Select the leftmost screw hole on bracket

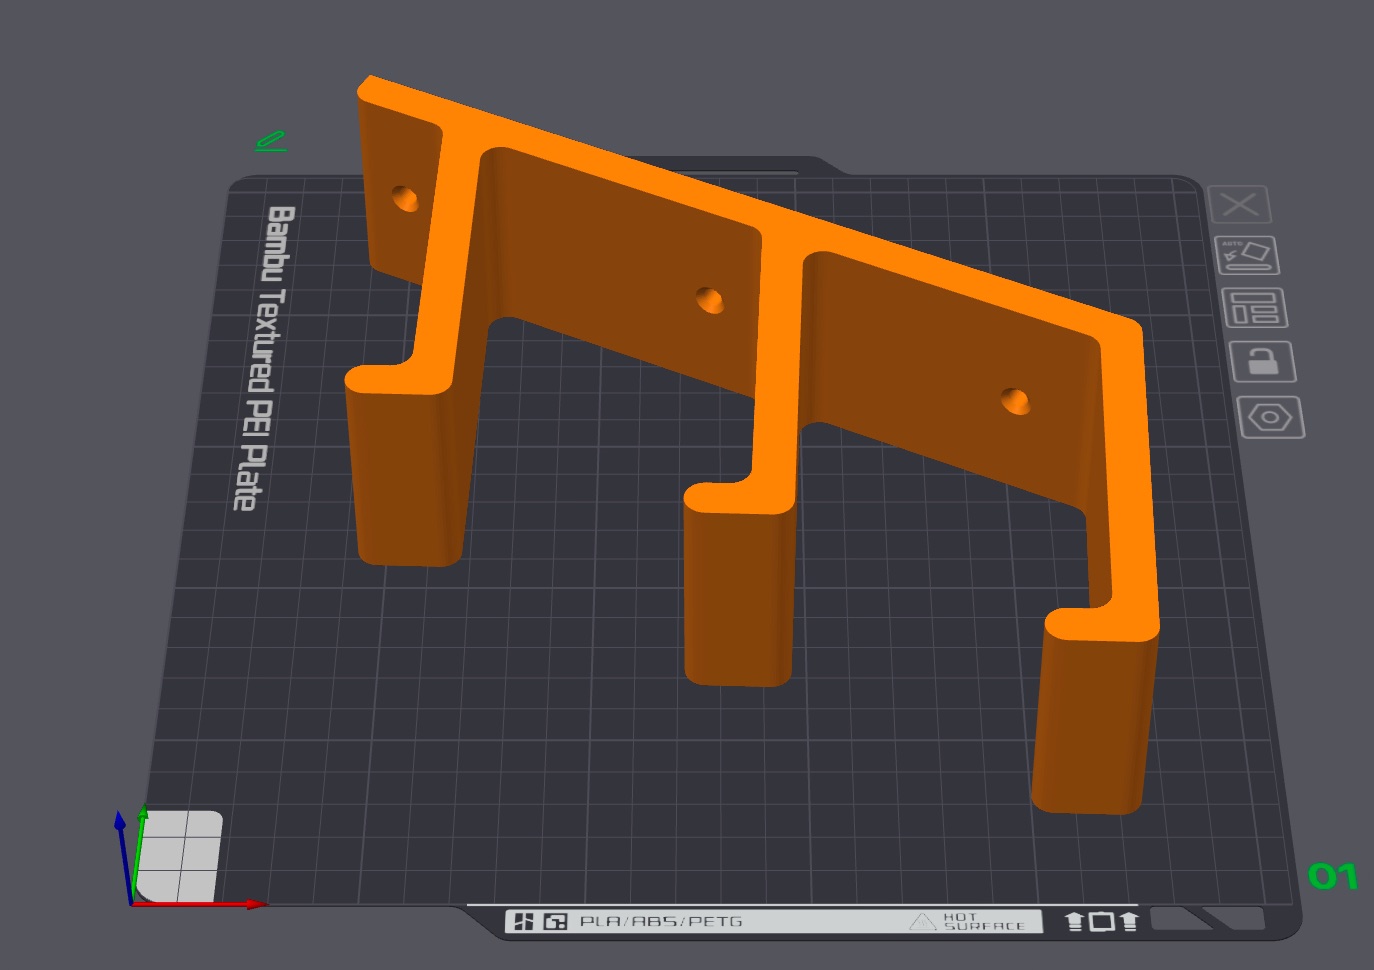point(405,197)
